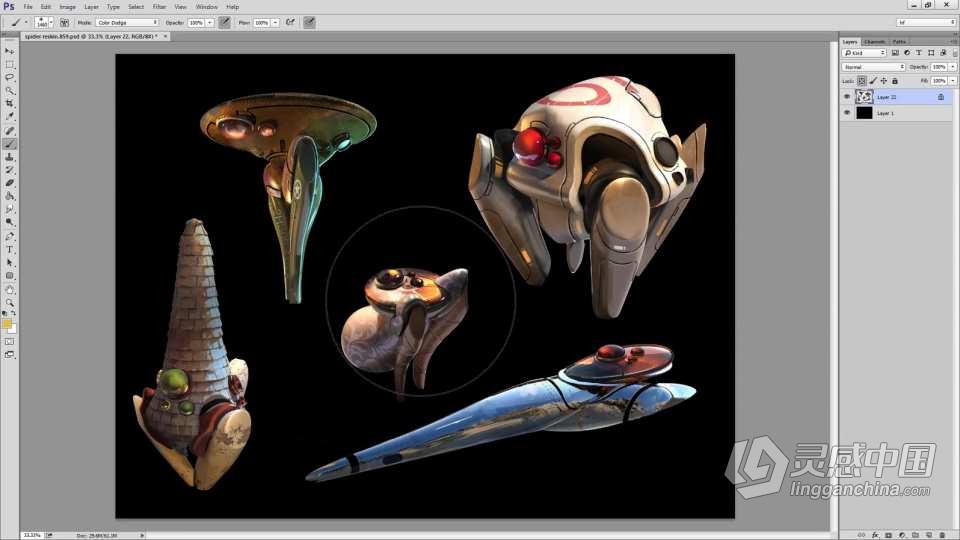Screen dimensions: 960x540
Task: Select the Lasso tool
Action: 9,78
